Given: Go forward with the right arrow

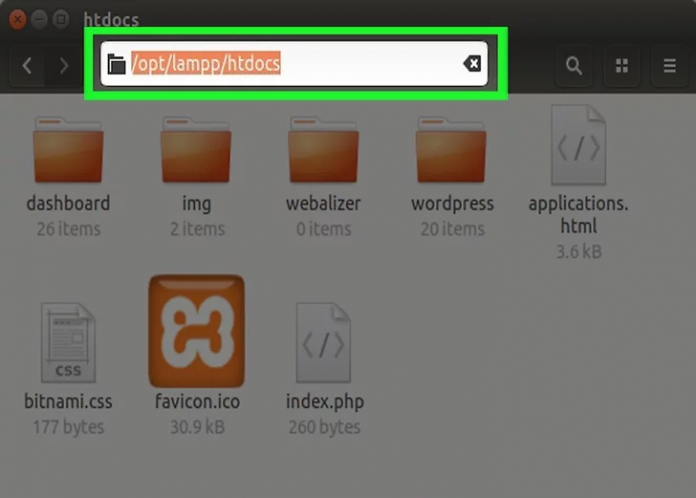Looking at the screenshot, I should (x=64, y=66).
